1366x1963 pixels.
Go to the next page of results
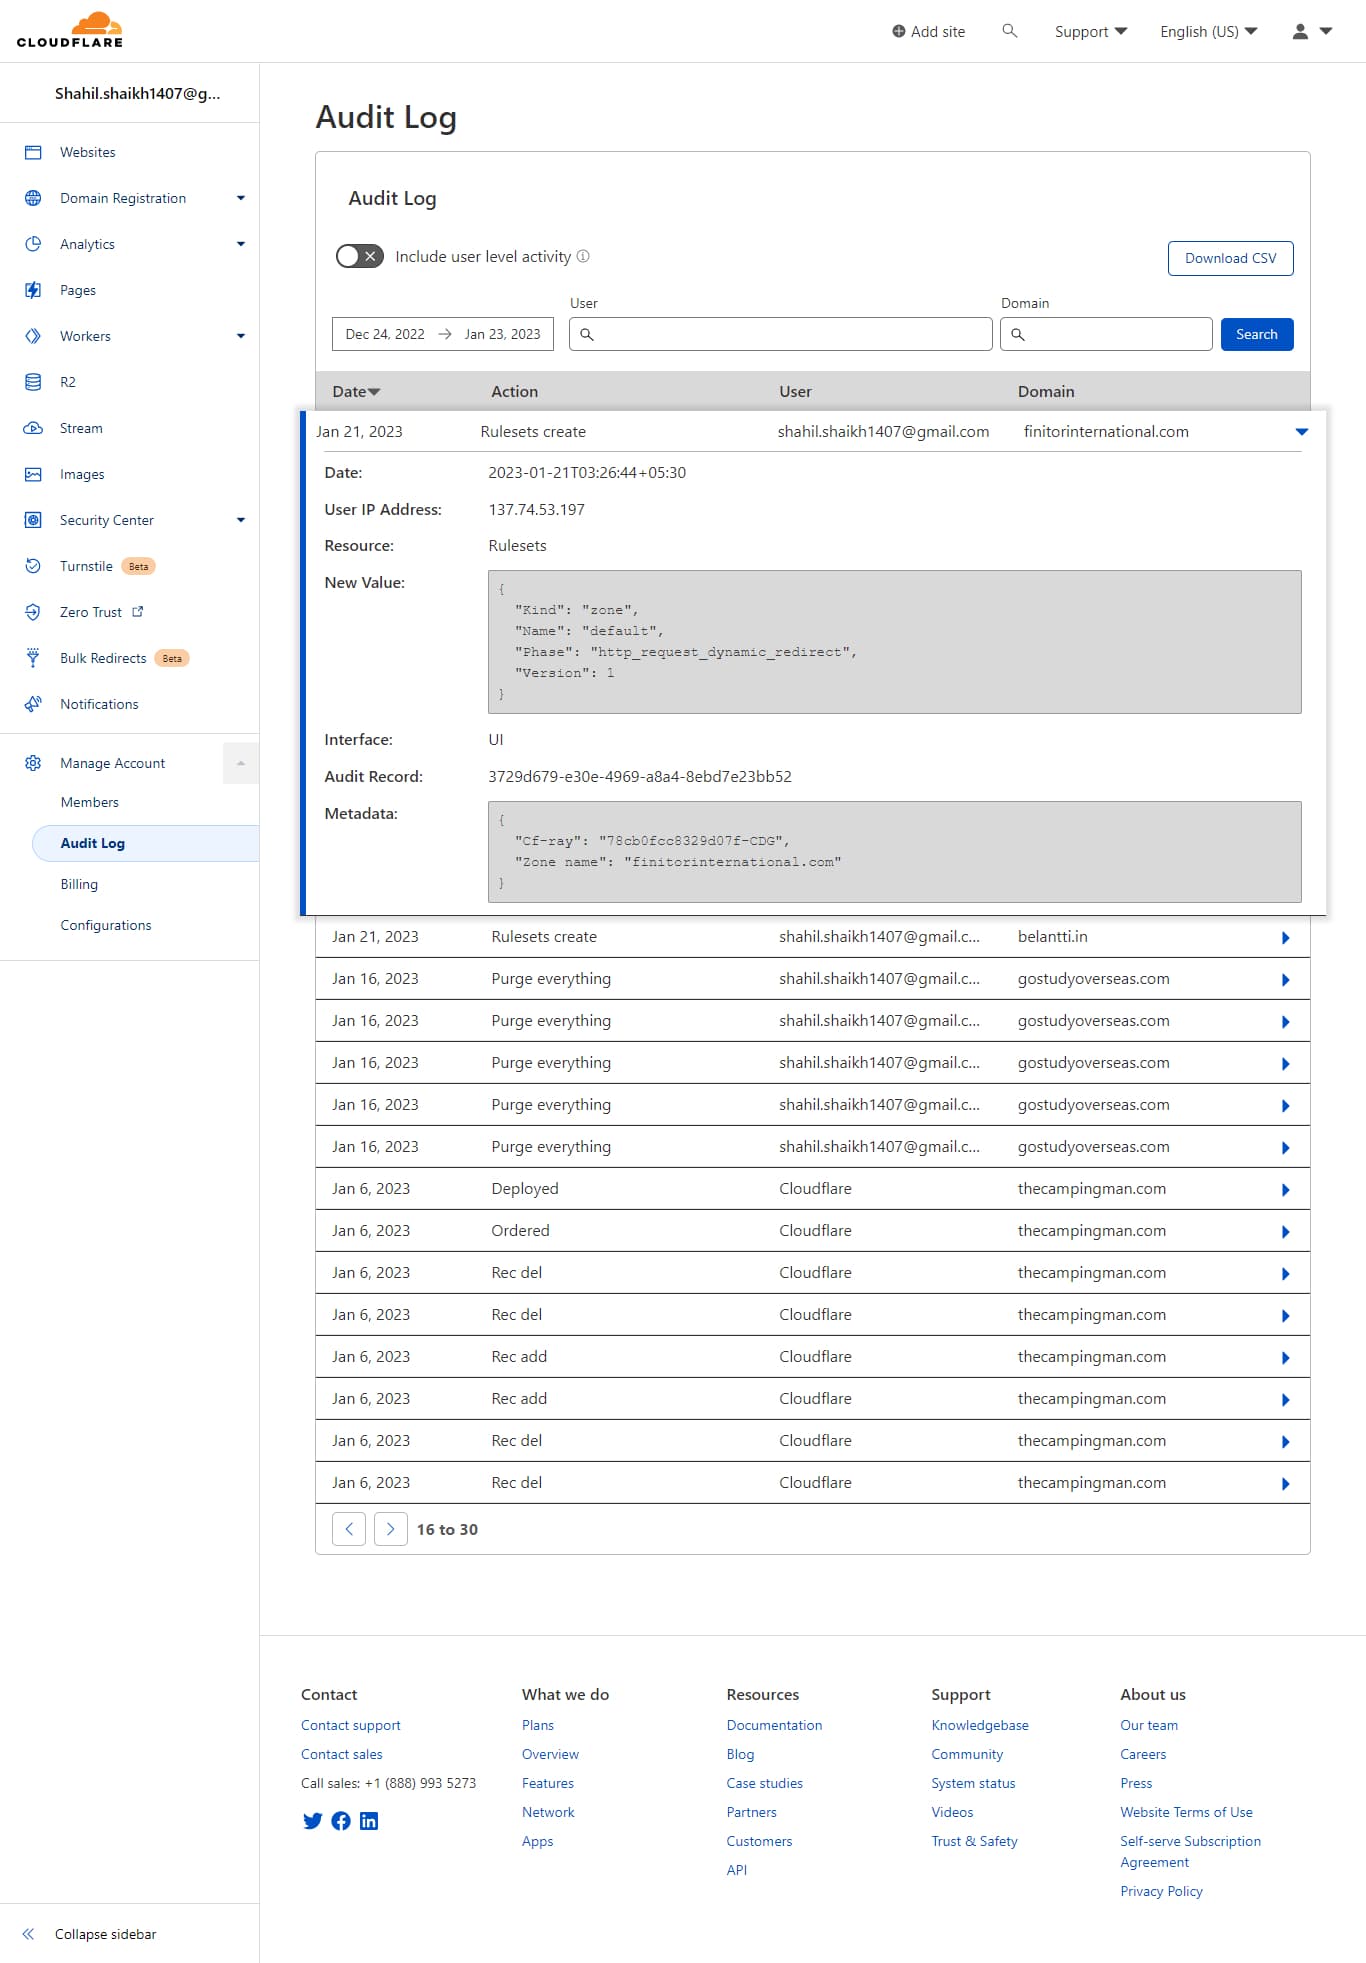391,1529
